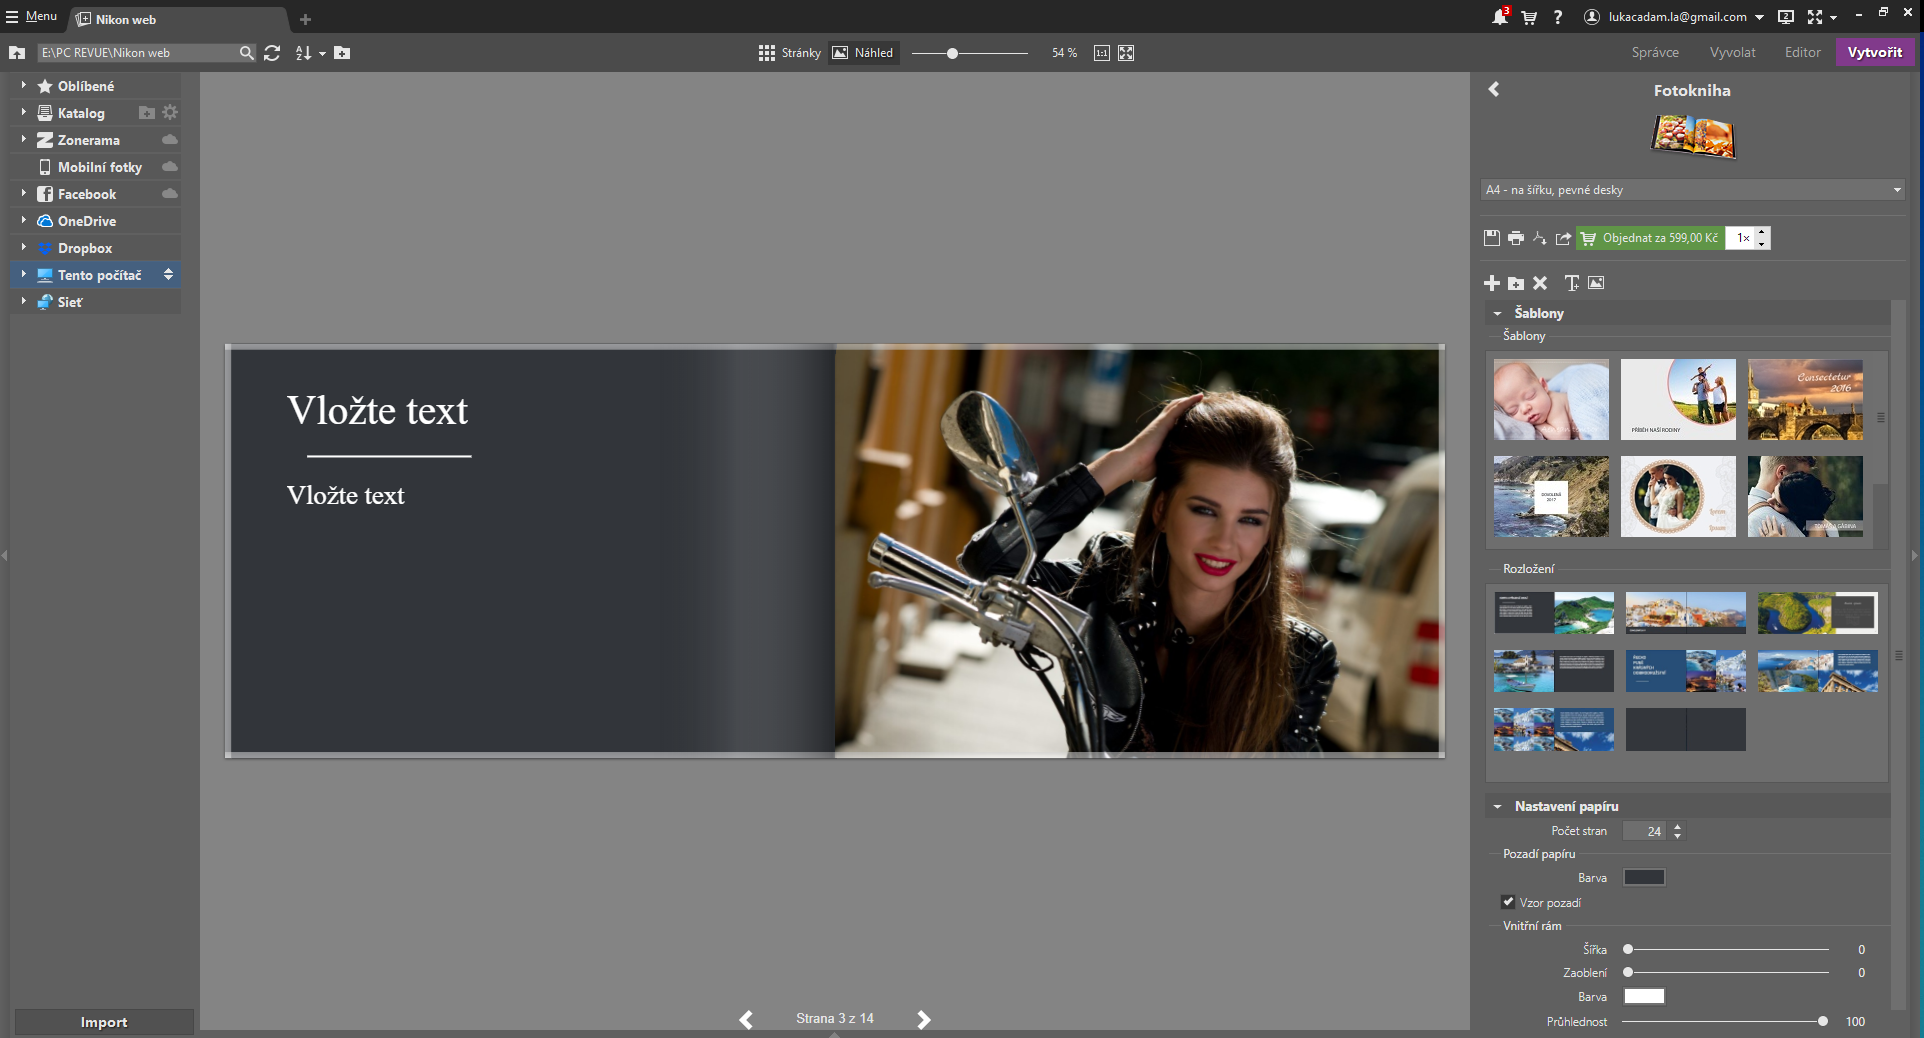
Task: Open the Správce tab
Action: (1654, 53)
